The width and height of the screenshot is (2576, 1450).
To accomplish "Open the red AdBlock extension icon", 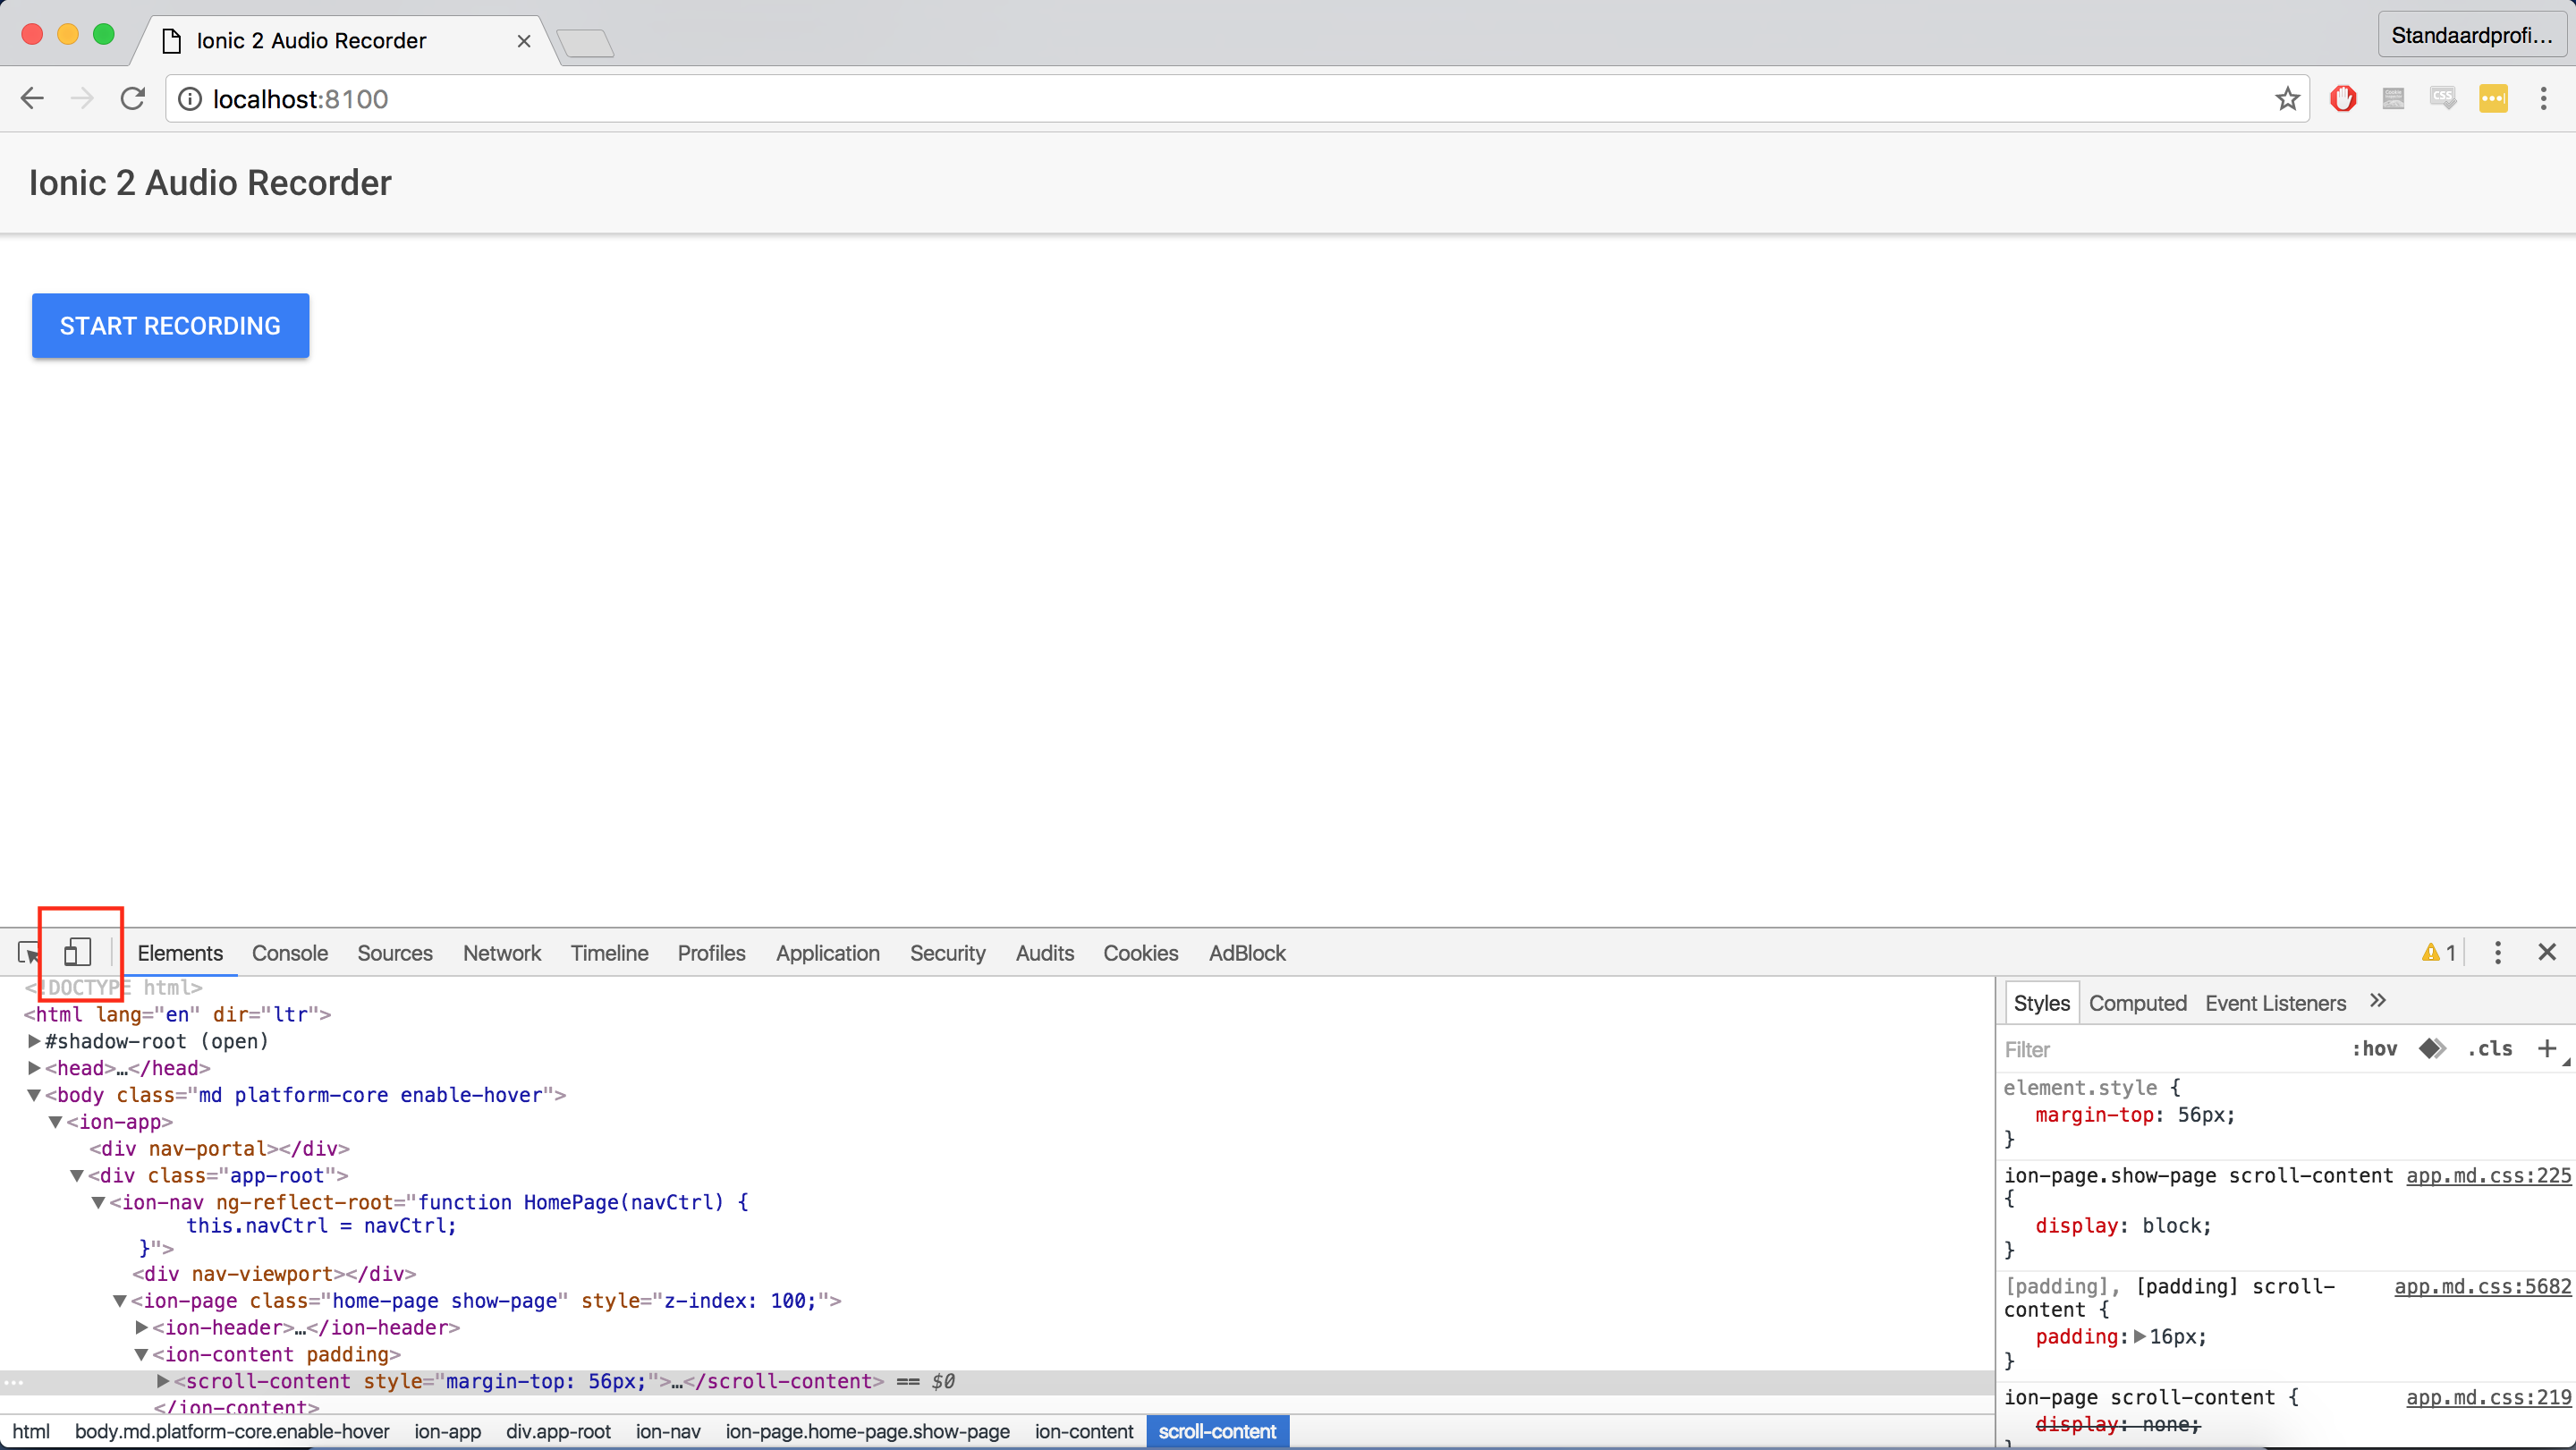I will (2342, 98).
